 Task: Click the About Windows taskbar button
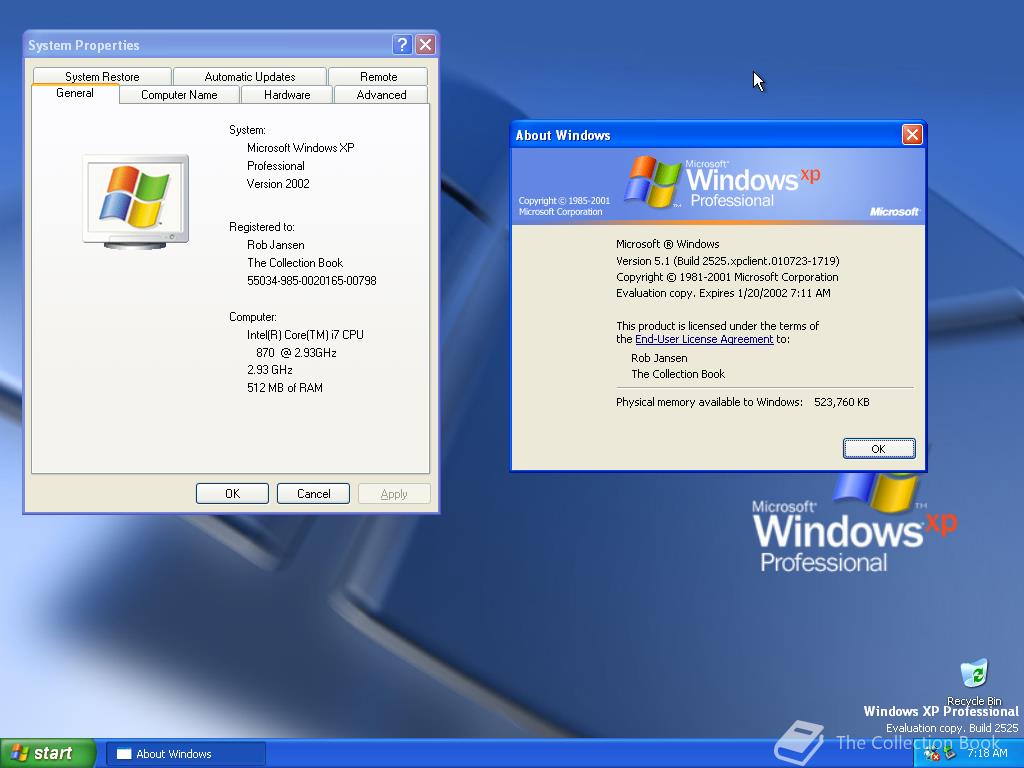coord(185,754)
